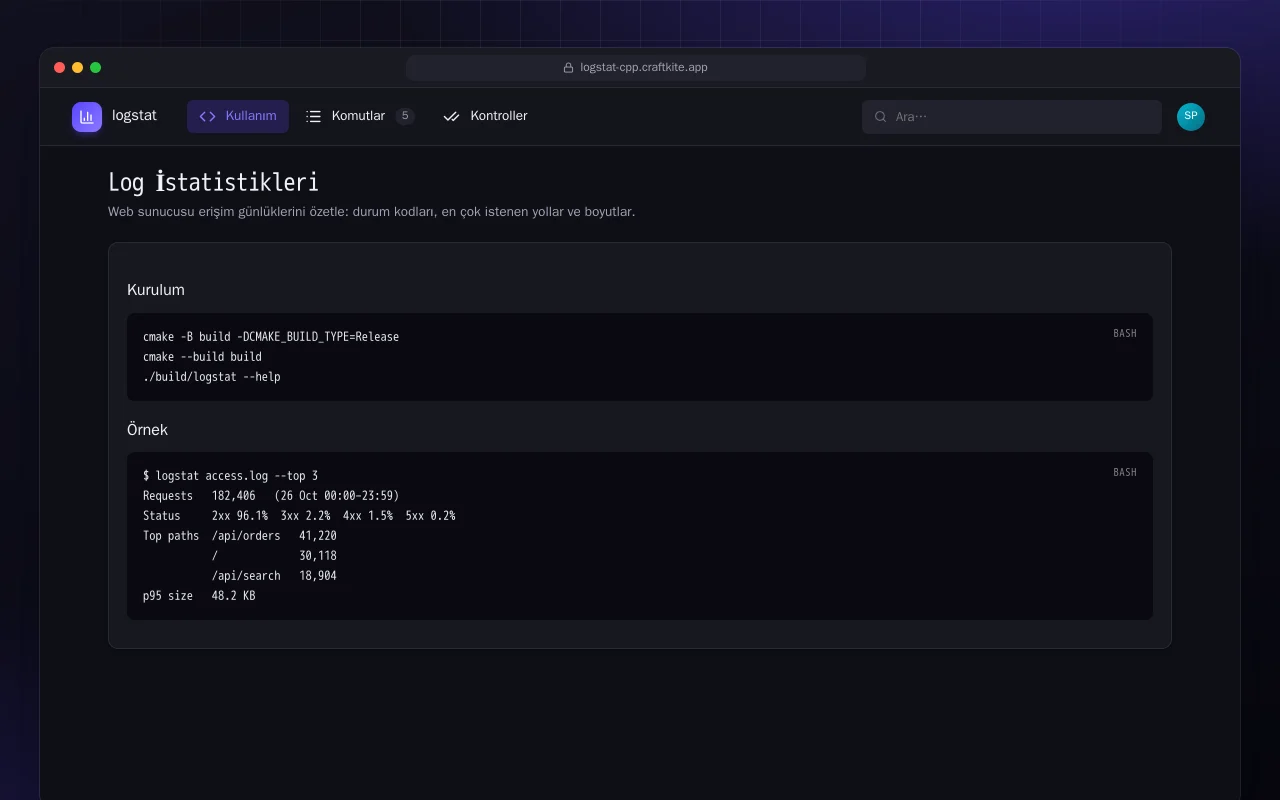Go to the Kontroller tab
The width and height of the screenshot is (1280, 800).
(485, 116)
